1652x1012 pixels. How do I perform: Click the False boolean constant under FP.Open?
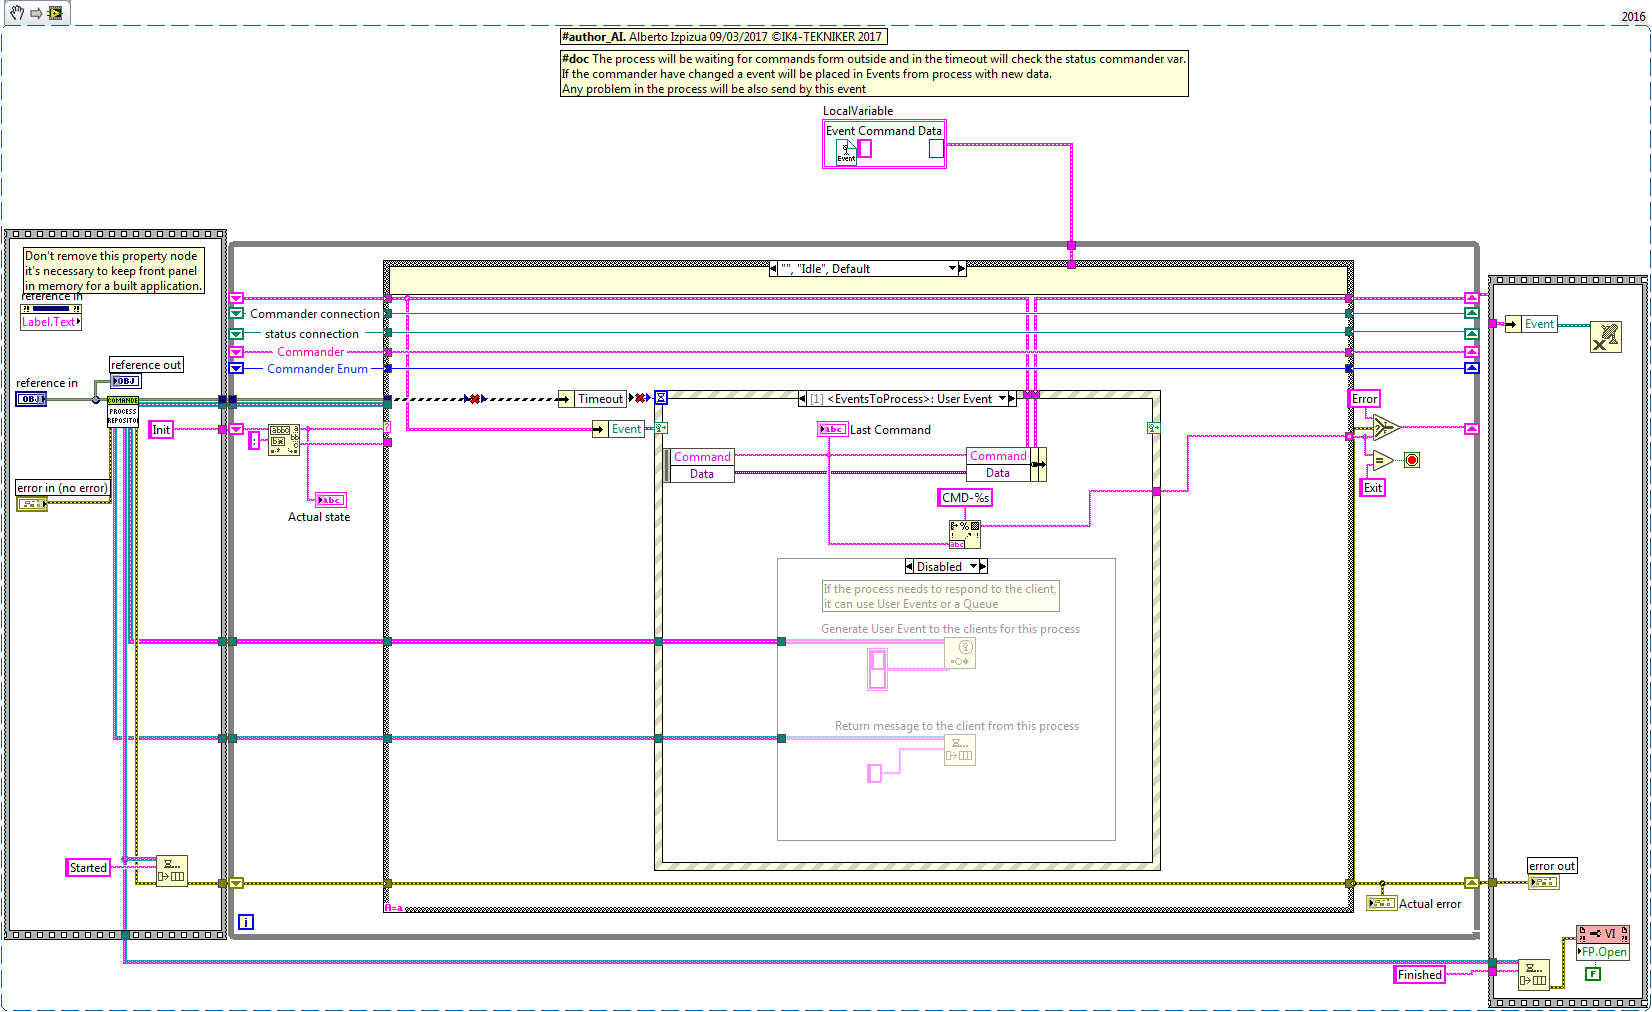click(1593, 974)
